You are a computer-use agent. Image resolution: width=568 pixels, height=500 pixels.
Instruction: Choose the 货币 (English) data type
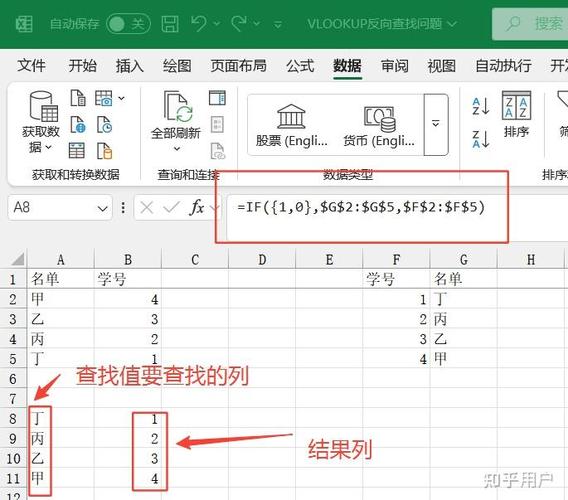[x=379, y=125]
